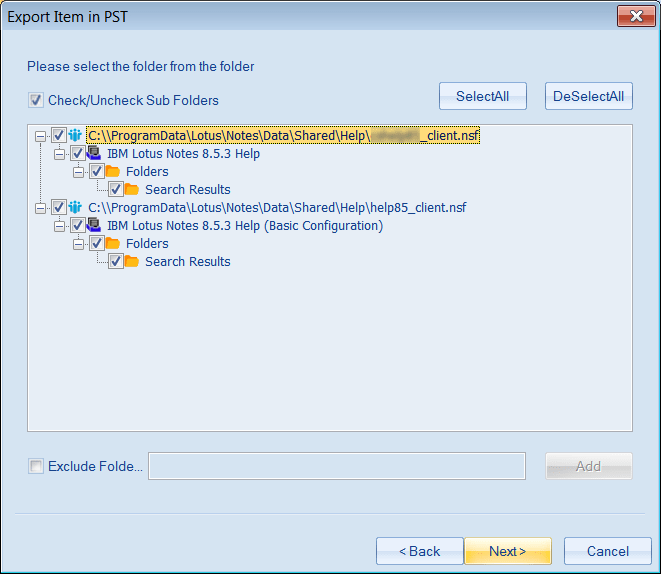Click folder icon of Folders under Basic Configuration
Image resolution: width=661 pixels, height=574 pixels.
tap(113, 244)
